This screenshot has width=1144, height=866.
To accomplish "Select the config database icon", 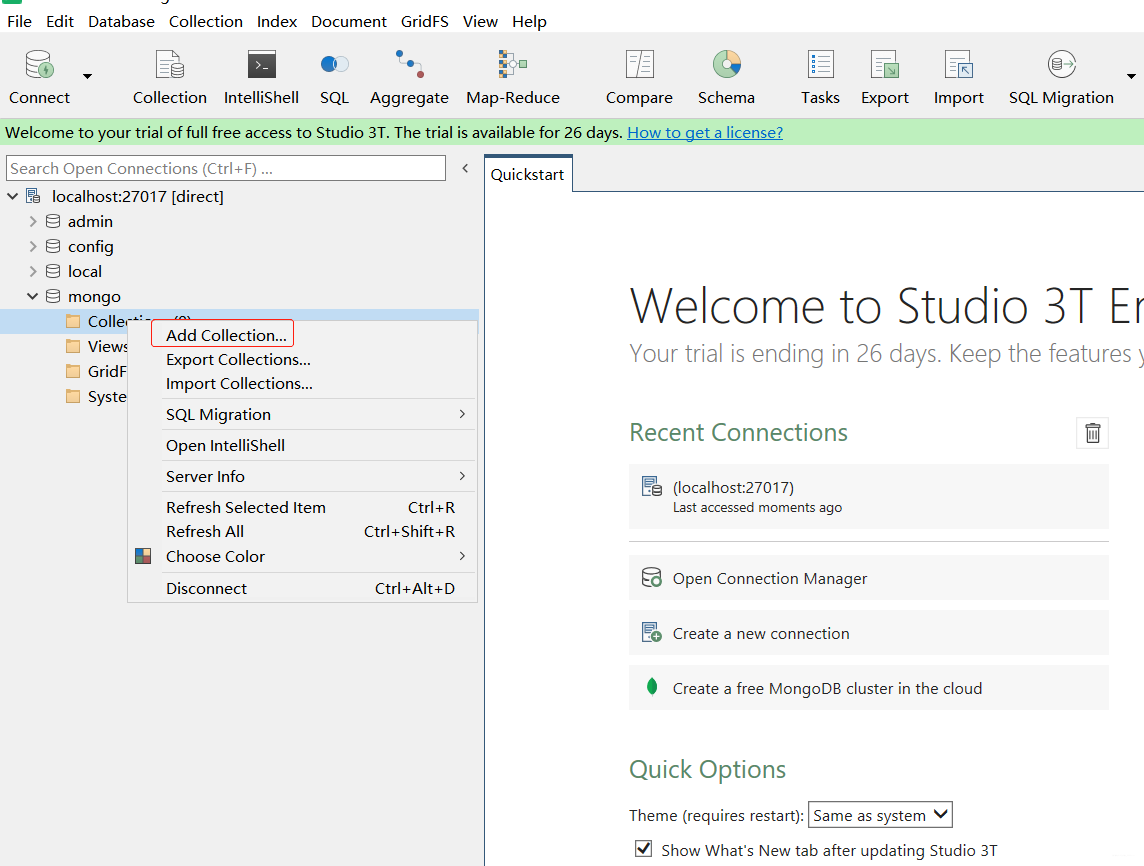I will (53, 247).
